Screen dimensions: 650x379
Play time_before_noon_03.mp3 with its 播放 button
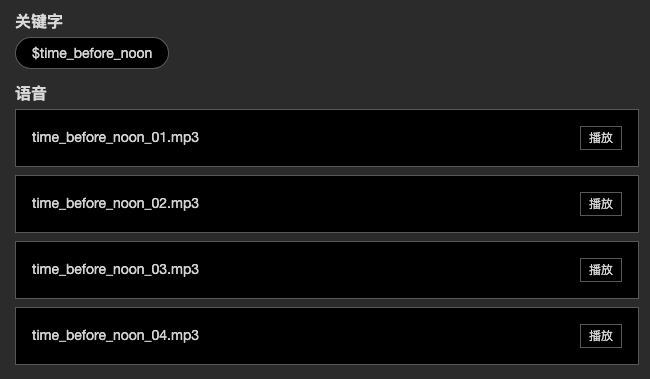coord(601,270)
